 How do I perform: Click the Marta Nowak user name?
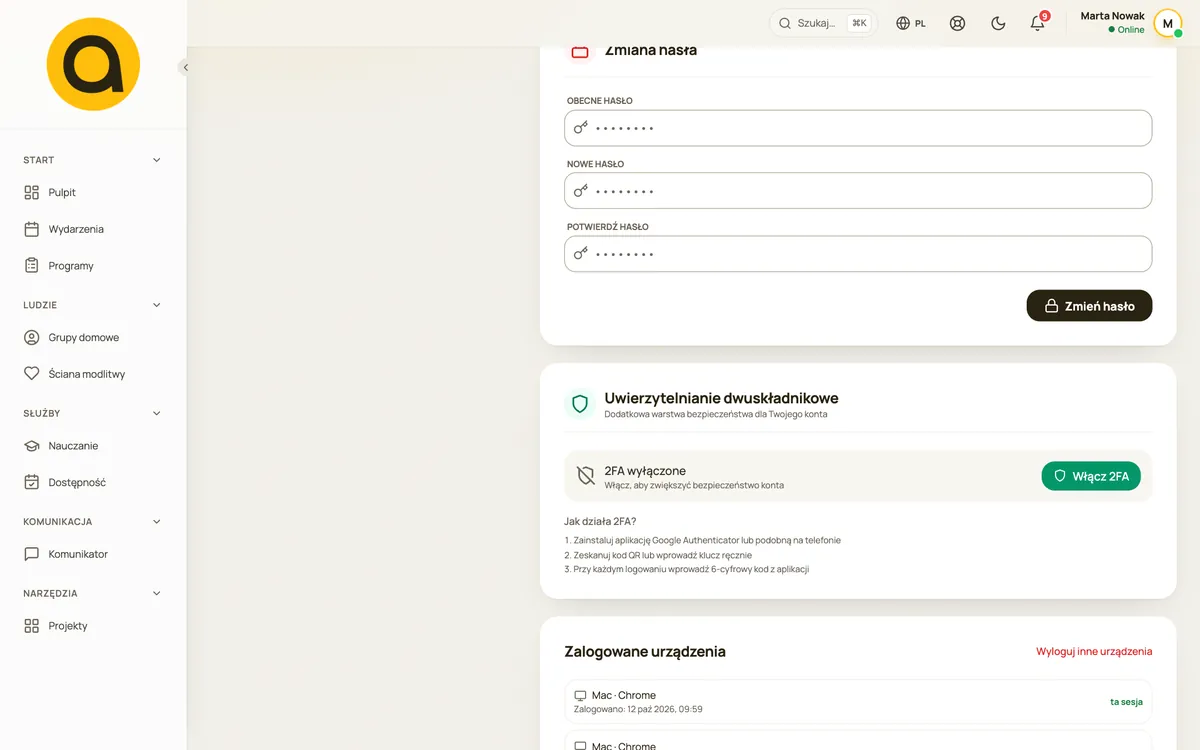[x=1113, y=16]
